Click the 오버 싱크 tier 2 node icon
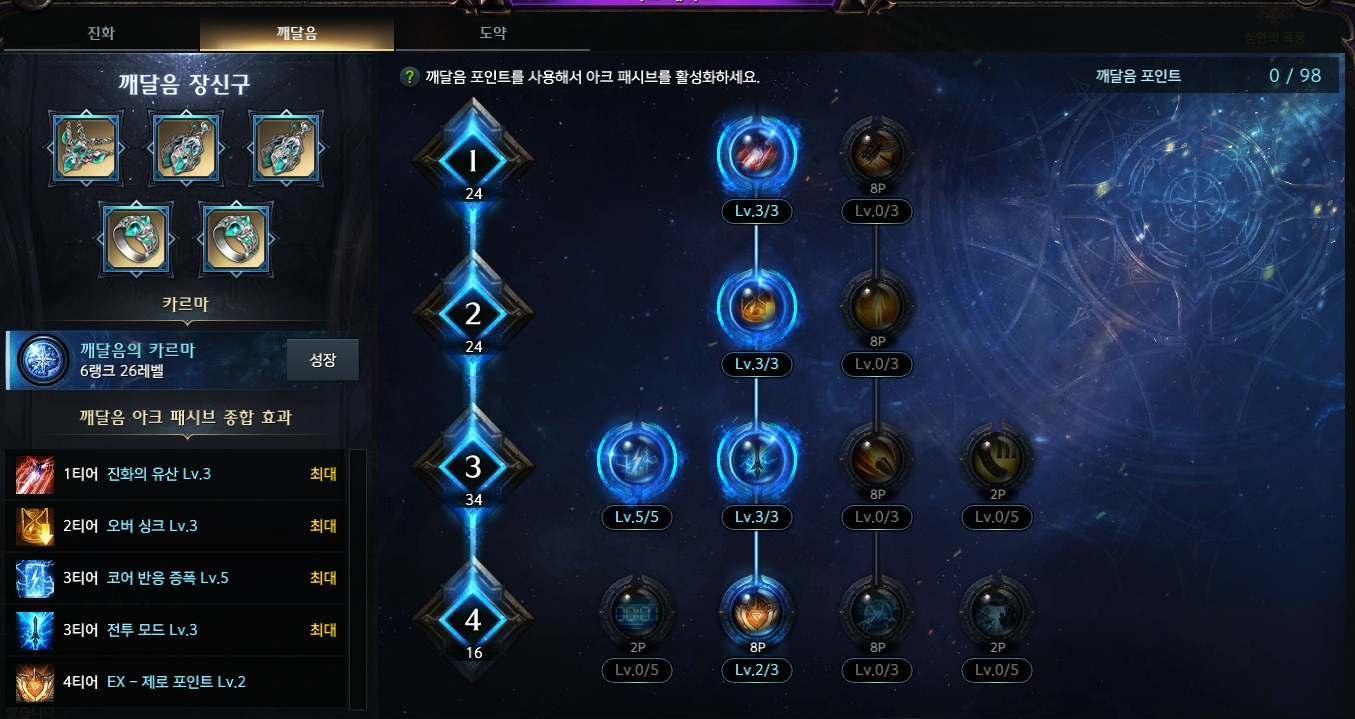 756,306
